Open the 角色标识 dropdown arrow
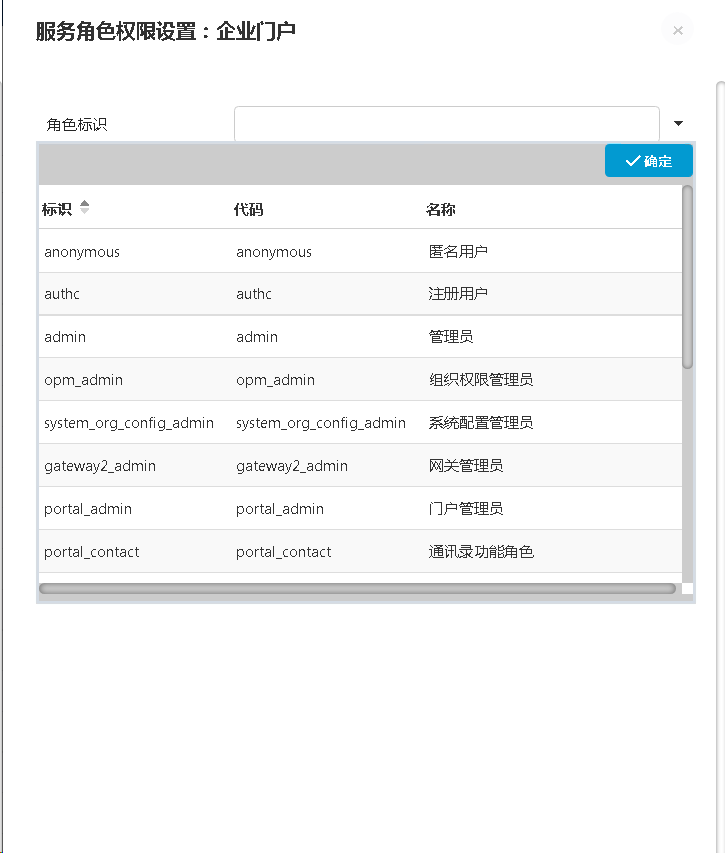This screenshot has height=853, width=725. (678, 123)
